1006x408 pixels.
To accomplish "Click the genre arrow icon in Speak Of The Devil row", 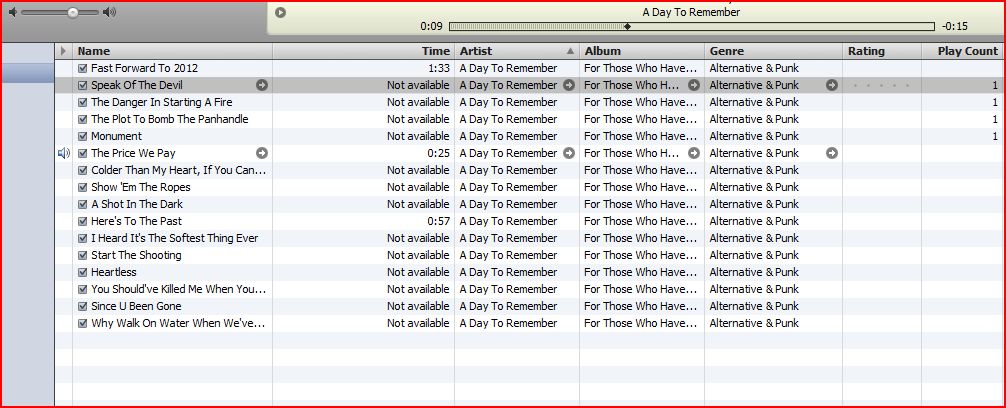I will pos(831,85).
